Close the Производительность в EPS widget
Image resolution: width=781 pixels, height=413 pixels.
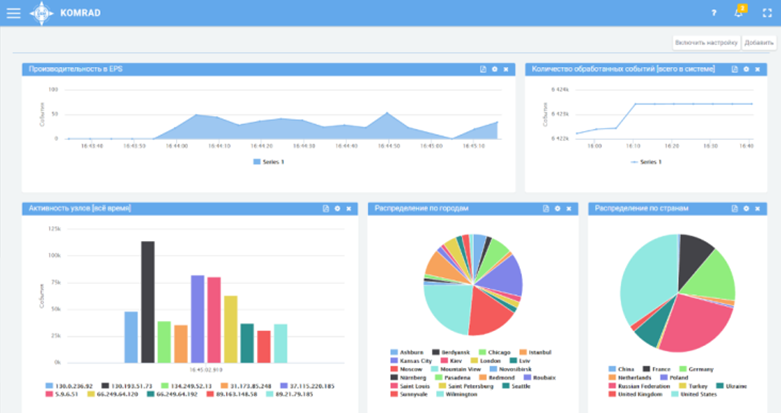(506, 69)
